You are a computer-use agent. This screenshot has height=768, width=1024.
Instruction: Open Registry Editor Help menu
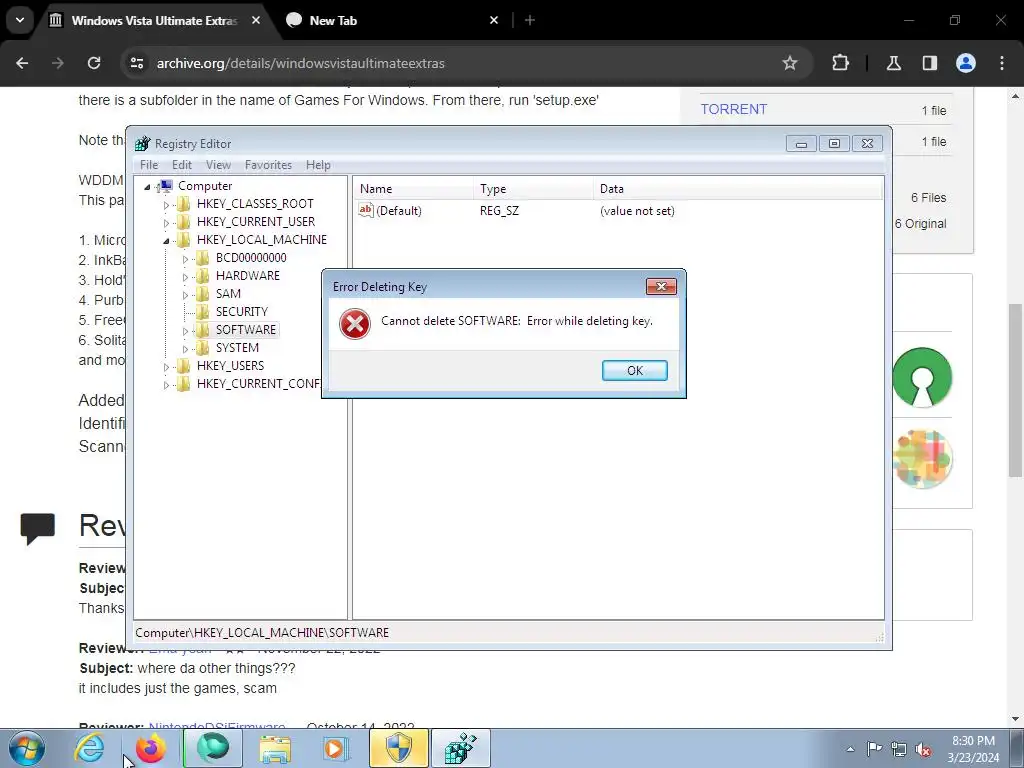pyautogui.click(x=318, y=165)
